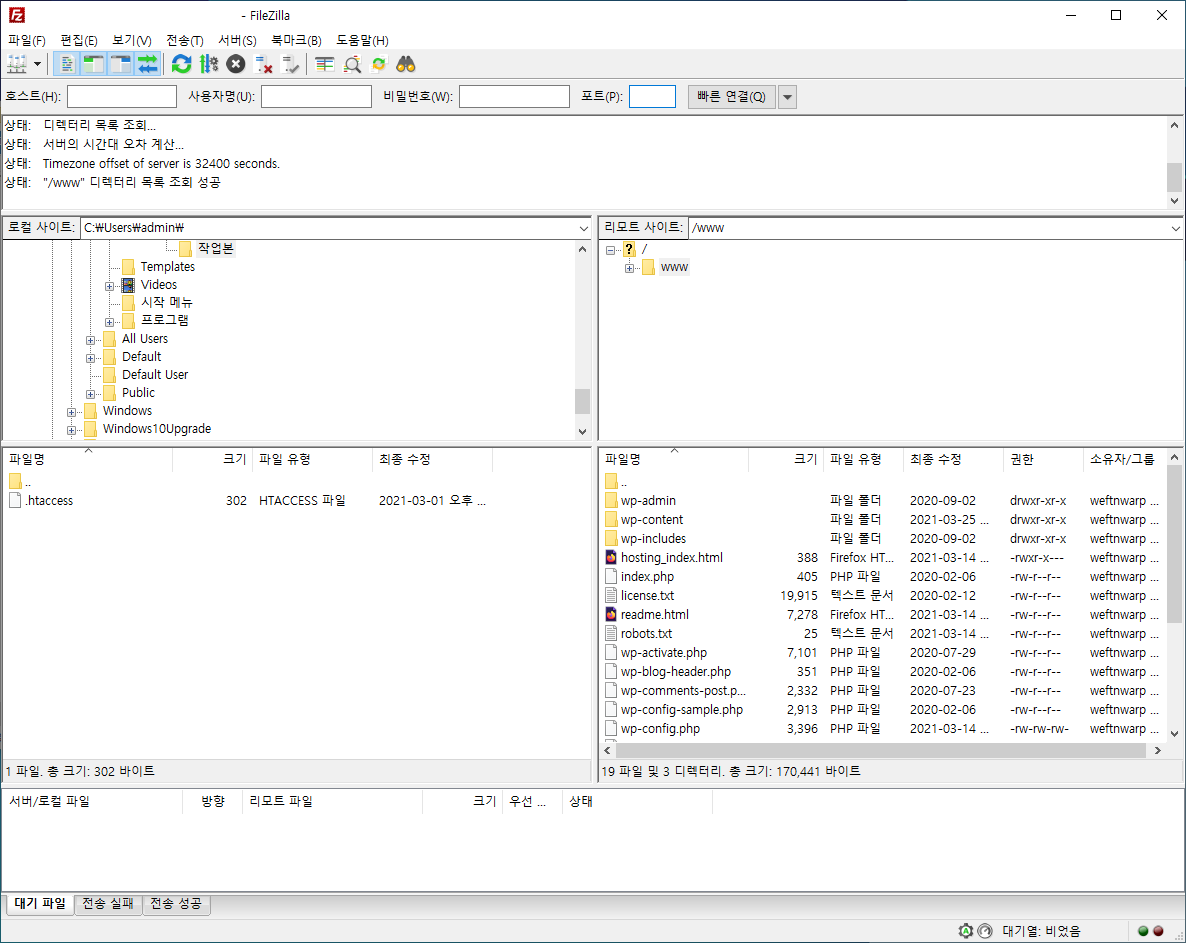Screen dimensions: 1186x943
Task: Select 작업본 folder in local tree
Action: pos(216,249)
